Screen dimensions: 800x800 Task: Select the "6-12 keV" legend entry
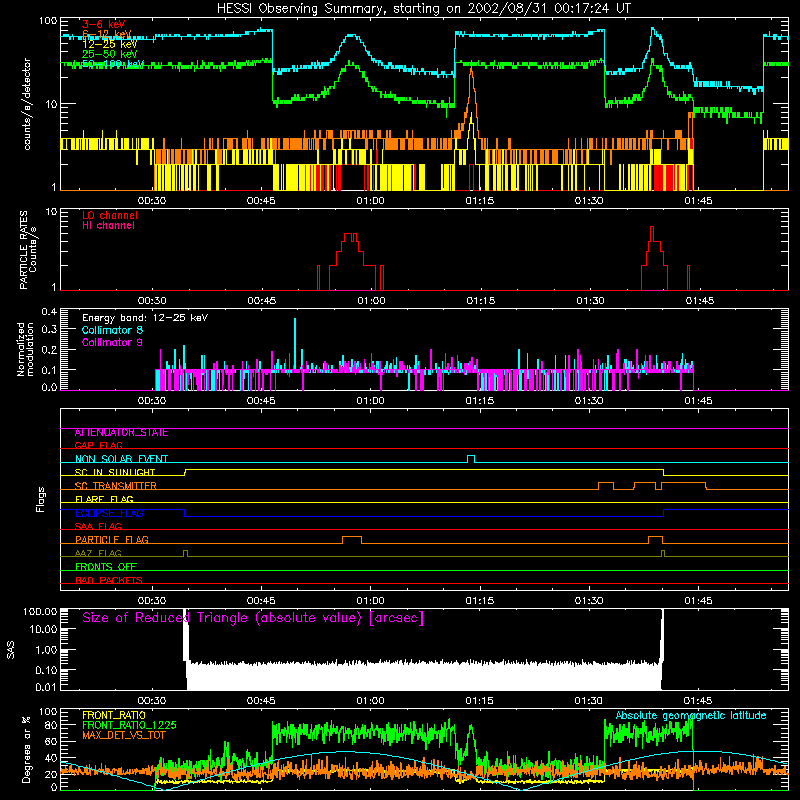107,34
